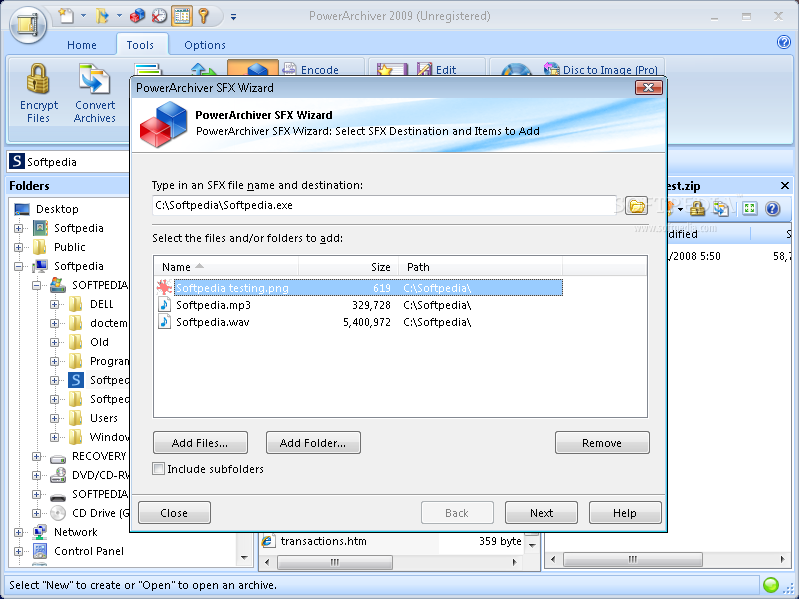Open dropdown arrow next to Extract folder icon
The width and height of the screenshot is (799, 599).
point(119,16)
